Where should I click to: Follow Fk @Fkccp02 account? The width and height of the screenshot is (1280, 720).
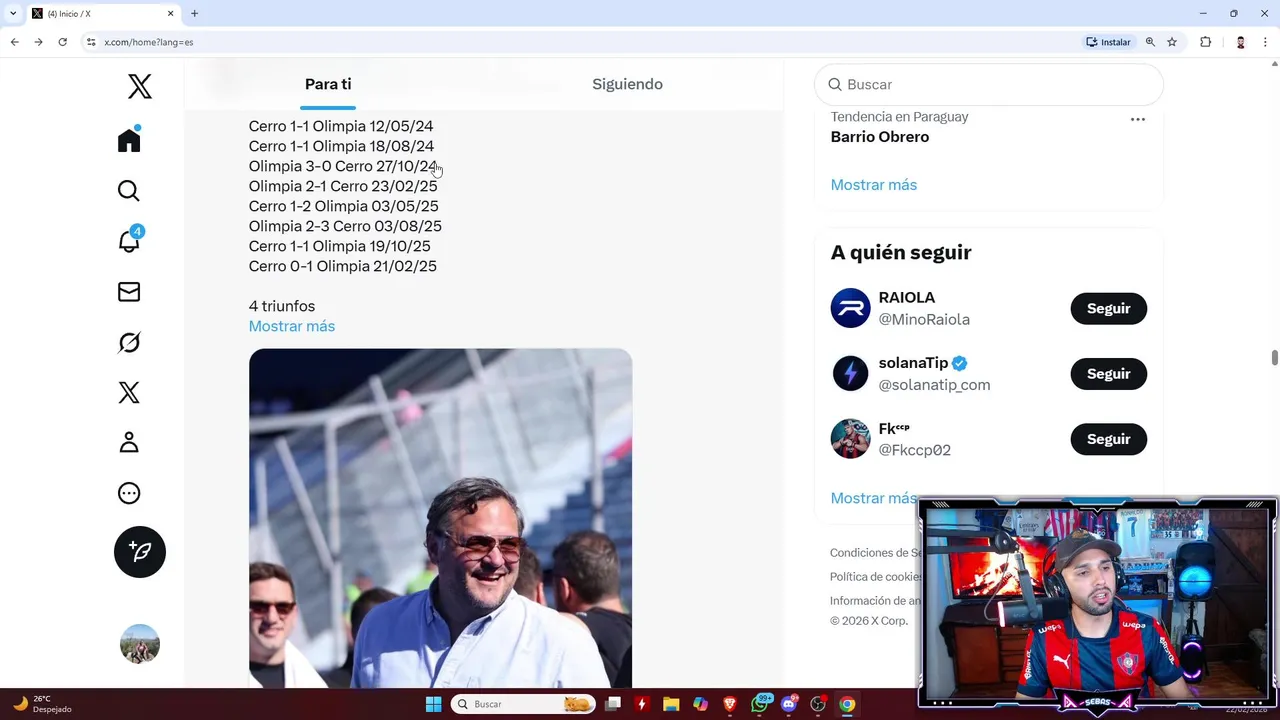(1108, 439)
